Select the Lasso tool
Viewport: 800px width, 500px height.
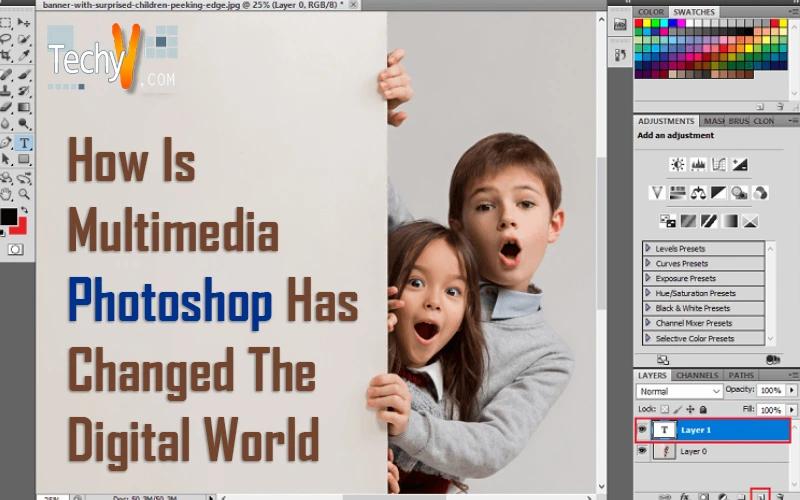pyautogui.click(x=6, y=39)
